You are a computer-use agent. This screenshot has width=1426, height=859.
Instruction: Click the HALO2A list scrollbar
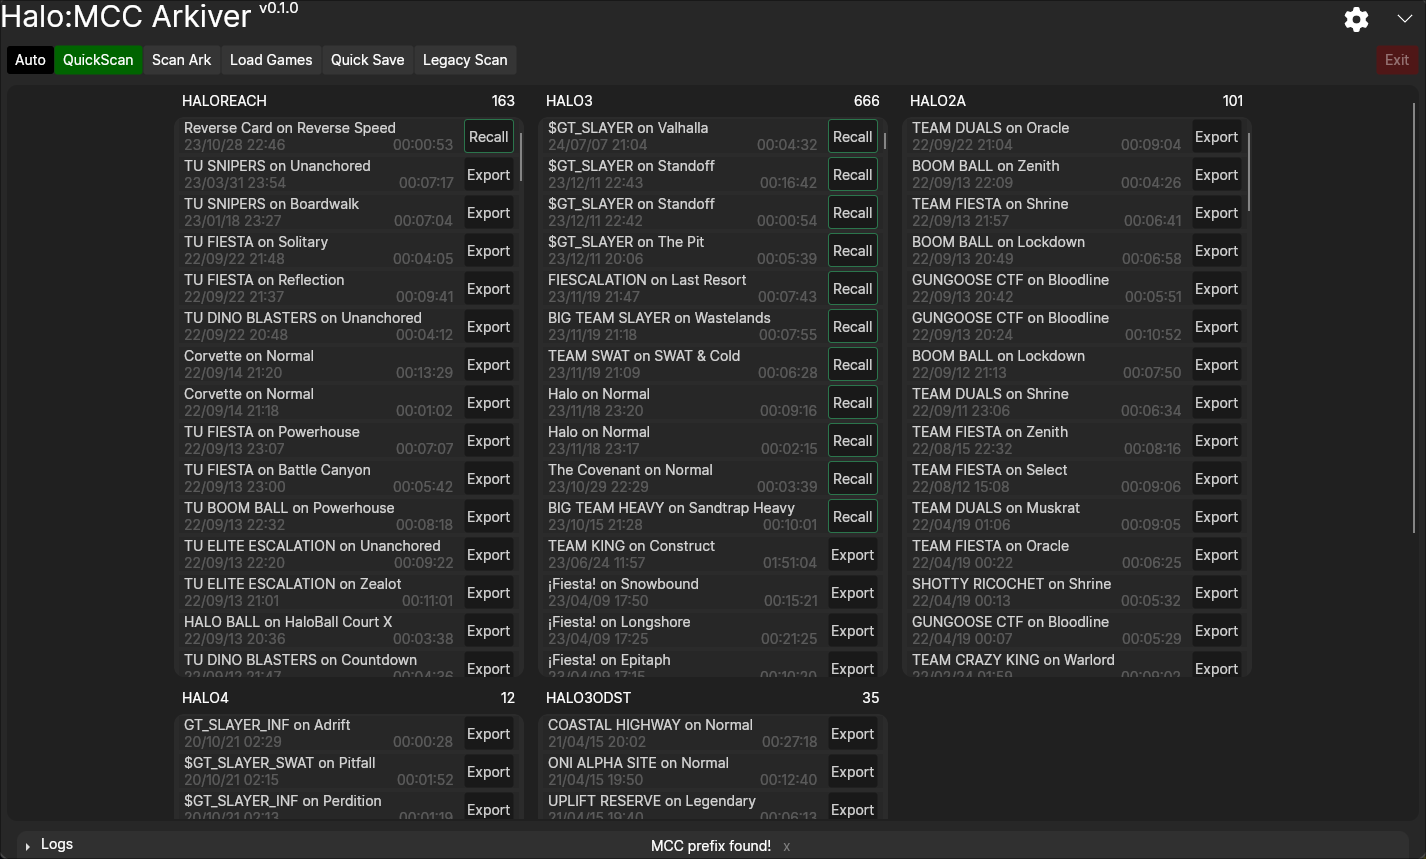pos(1249,171)
